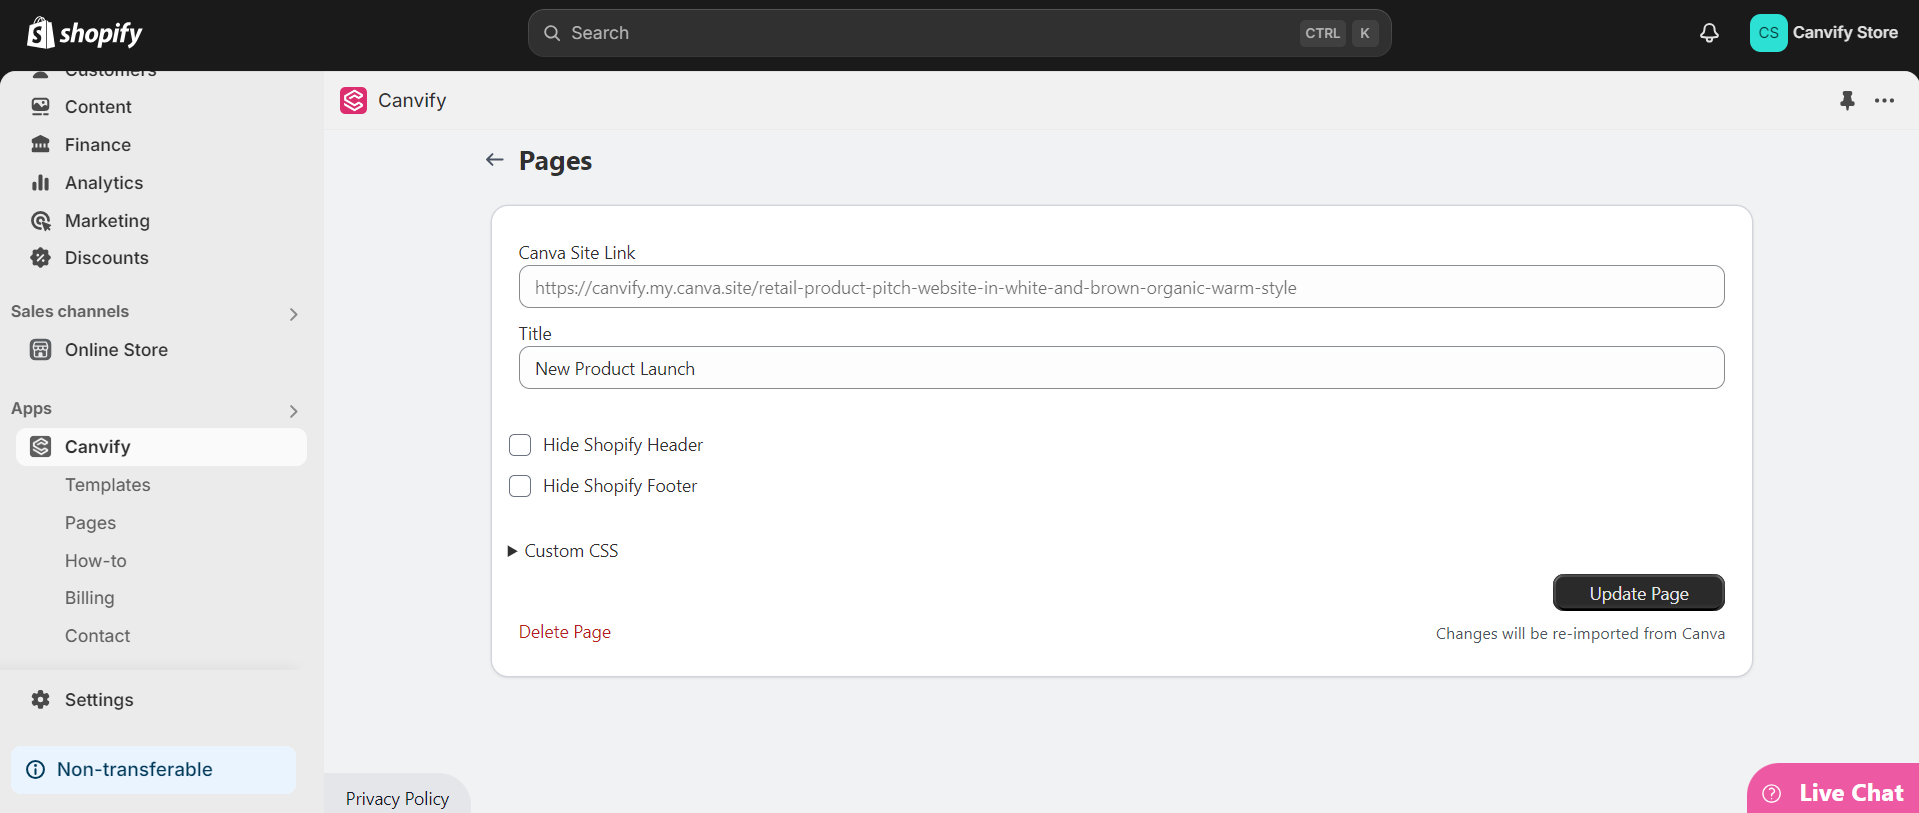Image resolution: width=1919 pixels, height=813 pixels.
Task: Click the Content sidebar icon
Action: pos(40,106)
